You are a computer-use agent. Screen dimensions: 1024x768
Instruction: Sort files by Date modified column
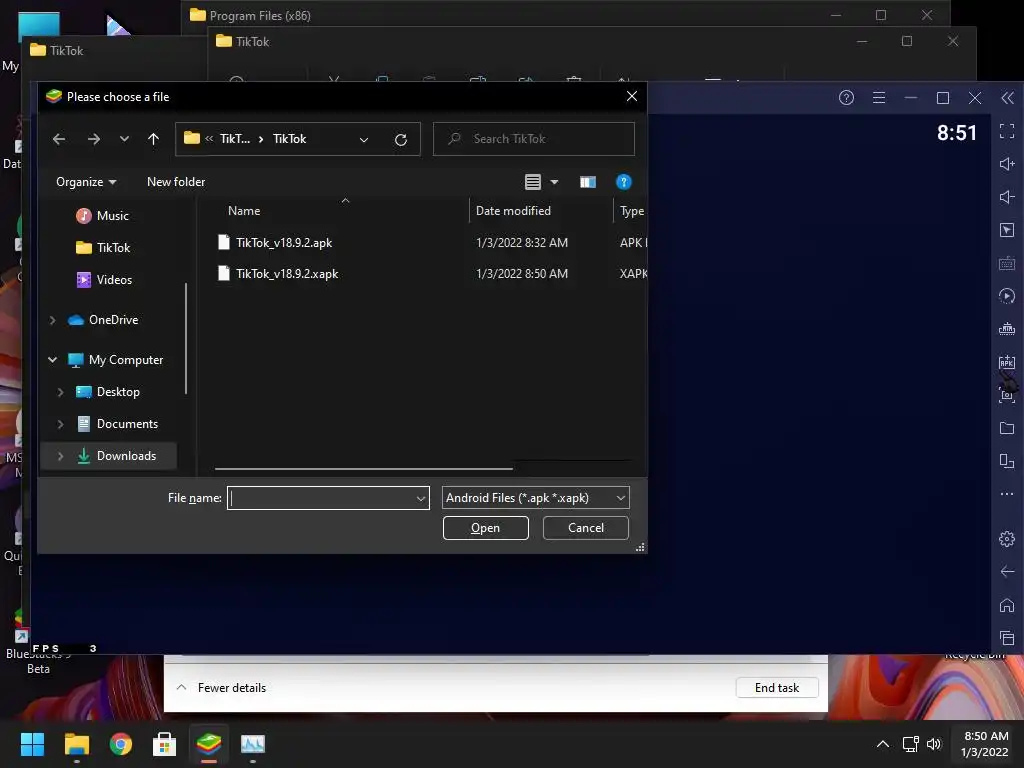pyautogui.click(x=513, y=211)
